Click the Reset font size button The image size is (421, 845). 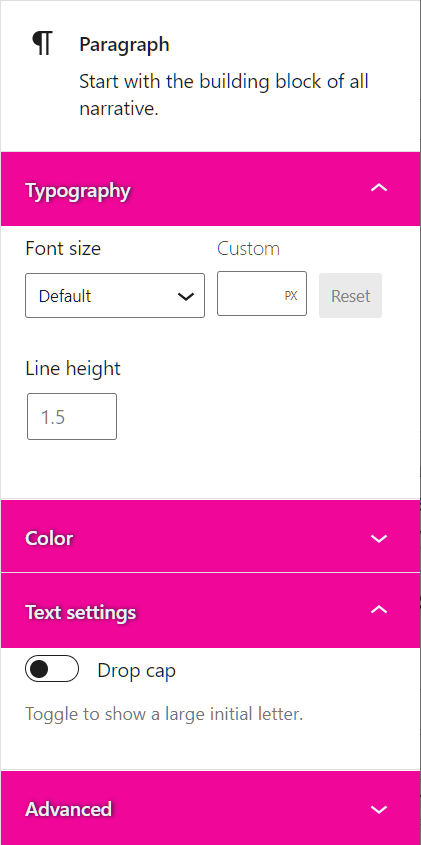(350, 295)
